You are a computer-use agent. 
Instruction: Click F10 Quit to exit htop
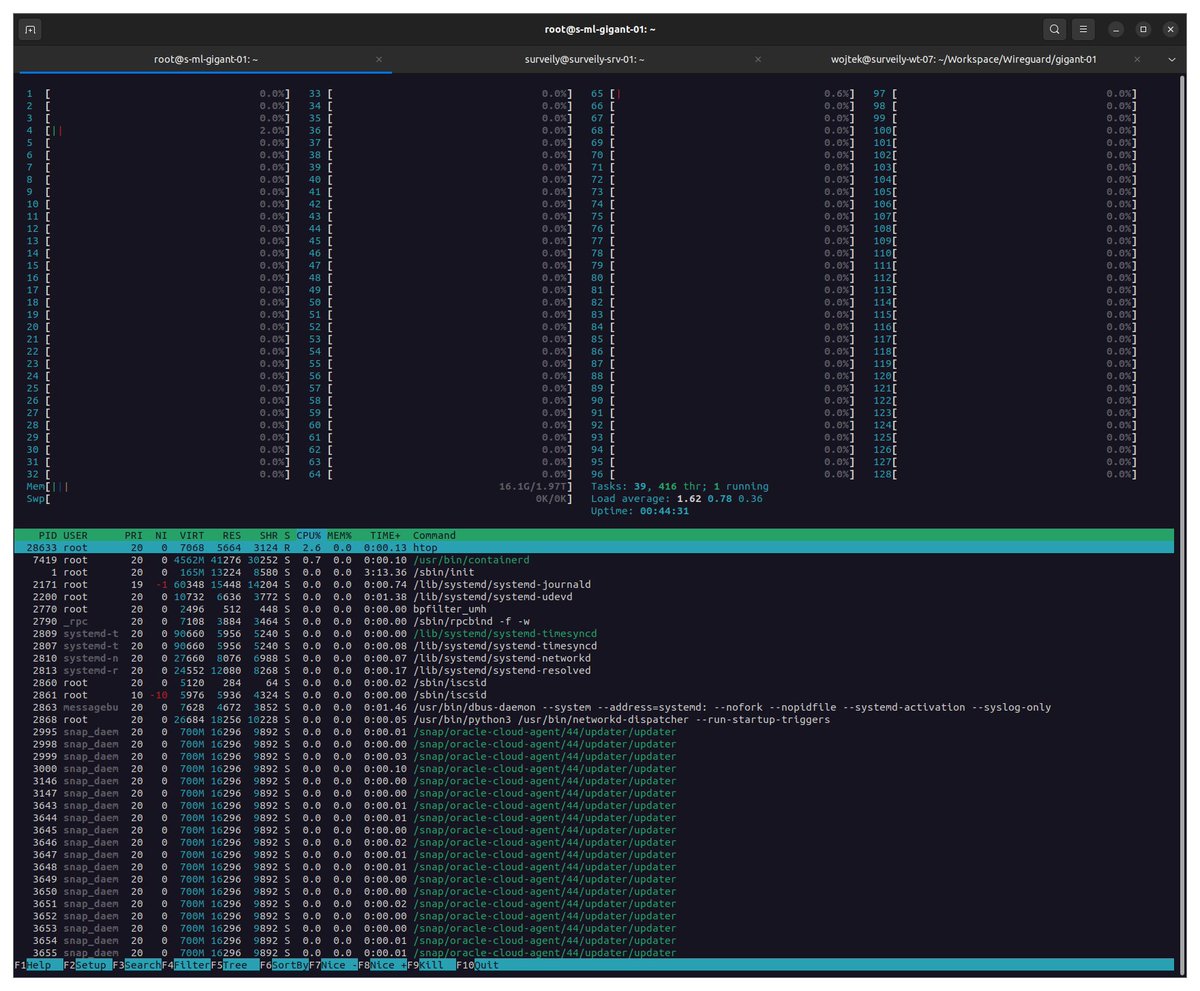point(479,965)
